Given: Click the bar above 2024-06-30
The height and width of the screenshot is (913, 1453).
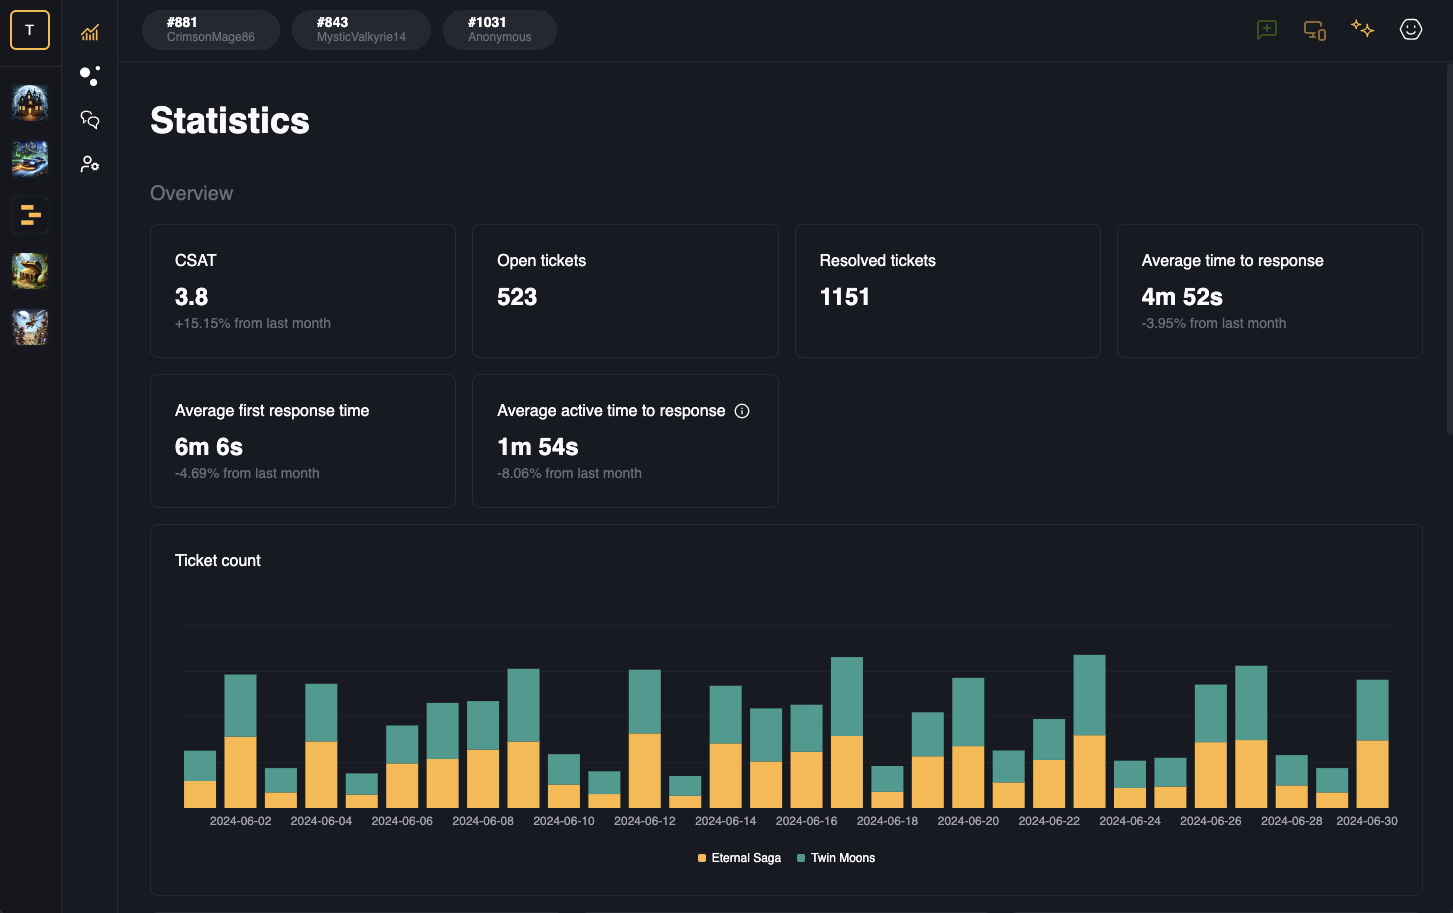Looking at the screenshot, I should tap(1372, 744).
